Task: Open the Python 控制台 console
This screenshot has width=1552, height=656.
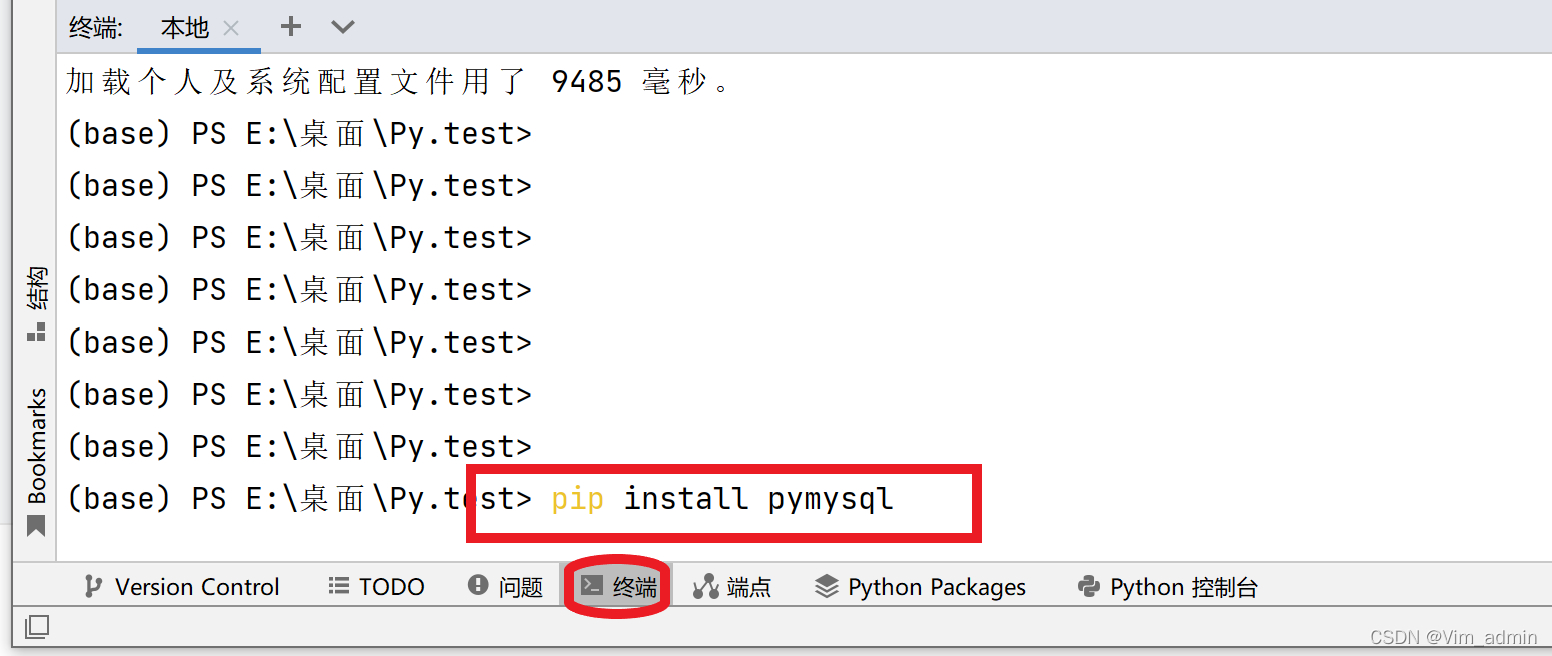Action: click(x=1167, y=587)
